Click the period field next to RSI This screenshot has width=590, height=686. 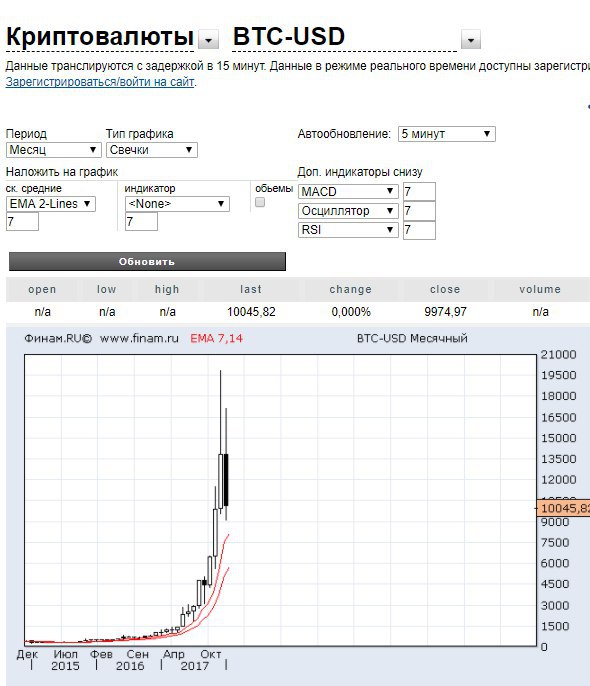coord(419,230)
